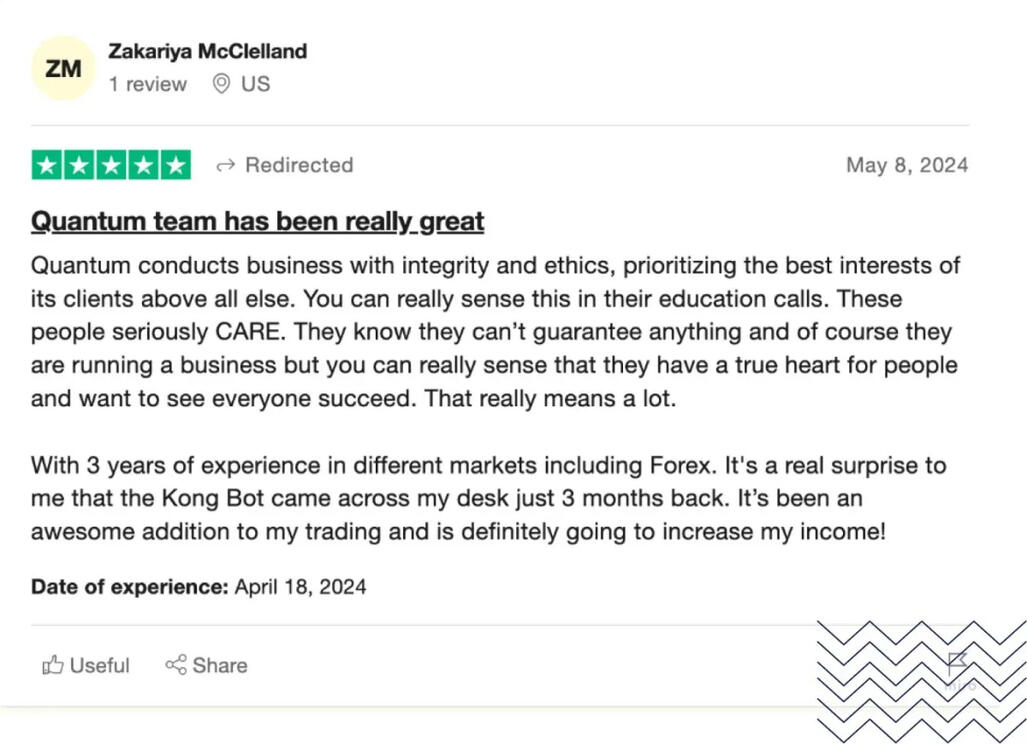
Task: Mark the review as Useful
Action: (86, 665)
